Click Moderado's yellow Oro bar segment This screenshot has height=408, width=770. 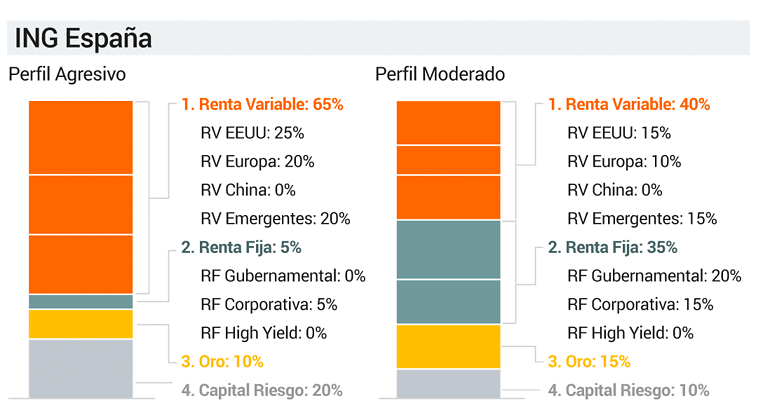(448, 346)
